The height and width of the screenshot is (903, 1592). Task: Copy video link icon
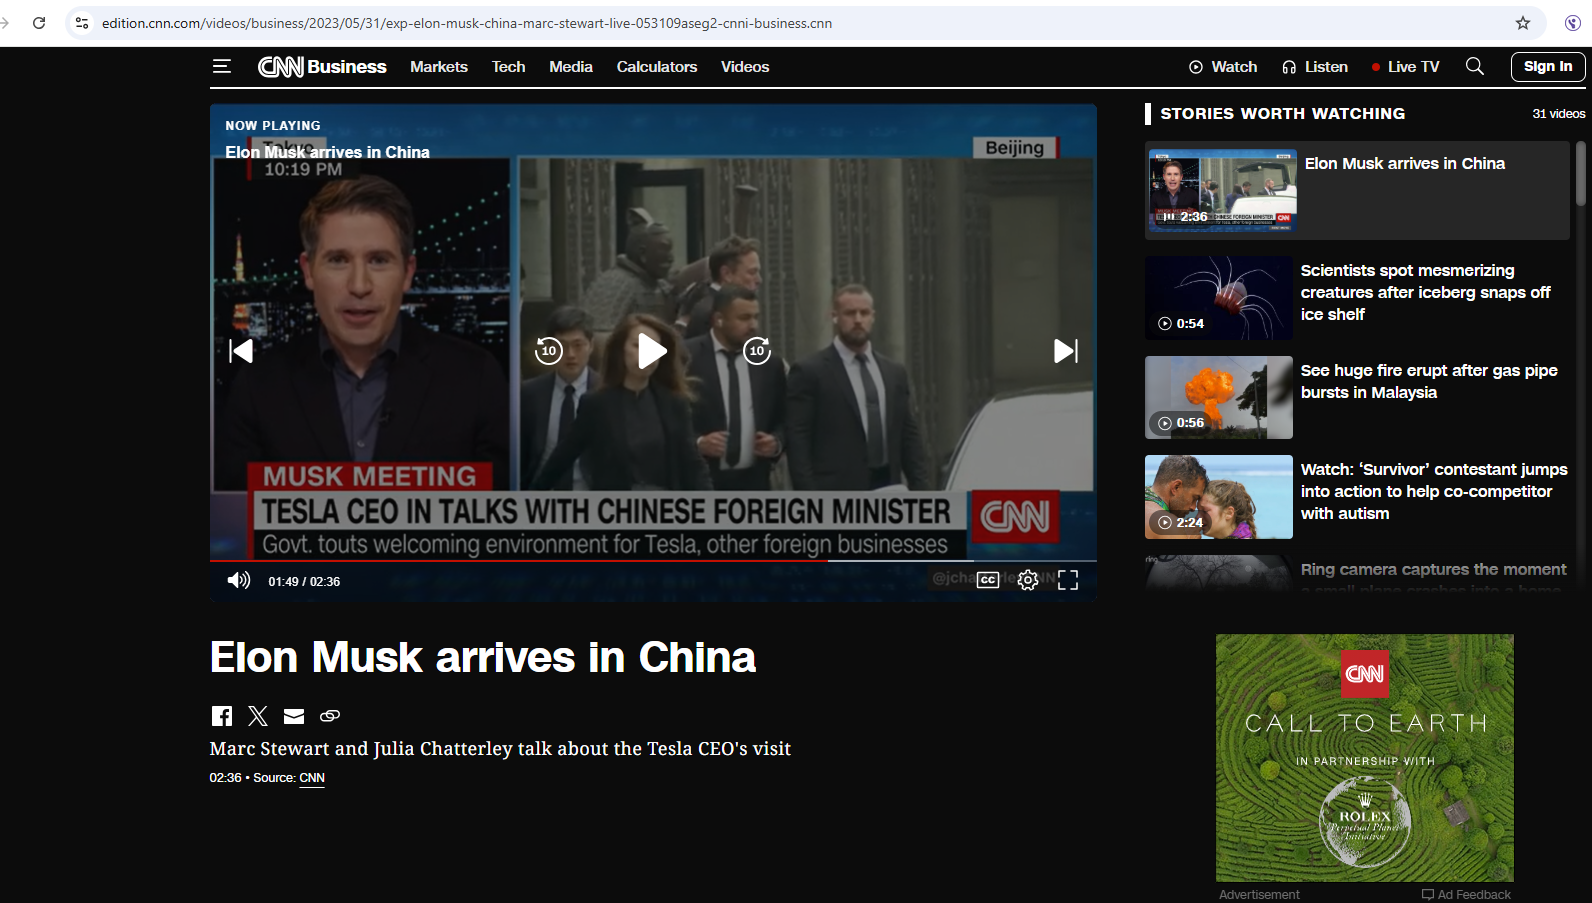(330, 716)
